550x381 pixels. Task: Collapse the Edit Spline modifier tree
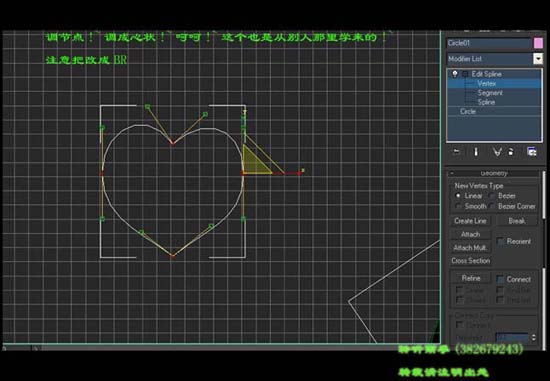tap(465, 74)
